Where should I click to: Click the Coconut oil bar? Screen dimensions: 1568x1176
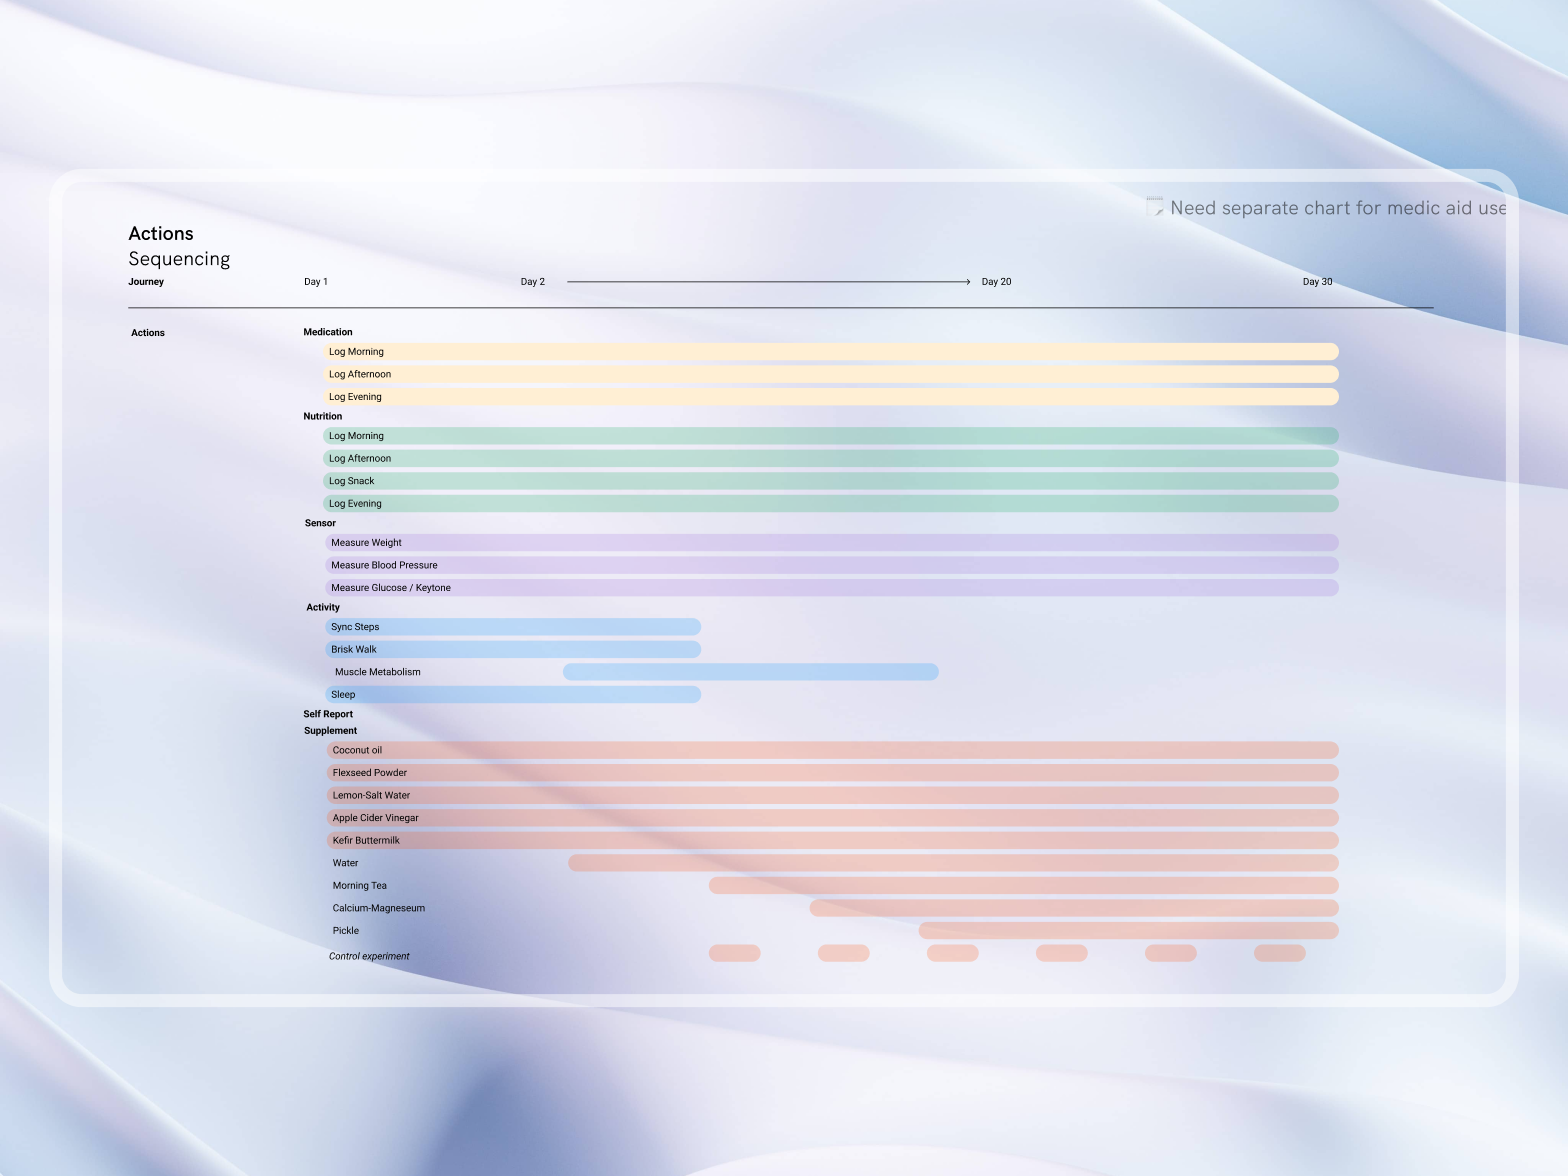click(832, 750)
